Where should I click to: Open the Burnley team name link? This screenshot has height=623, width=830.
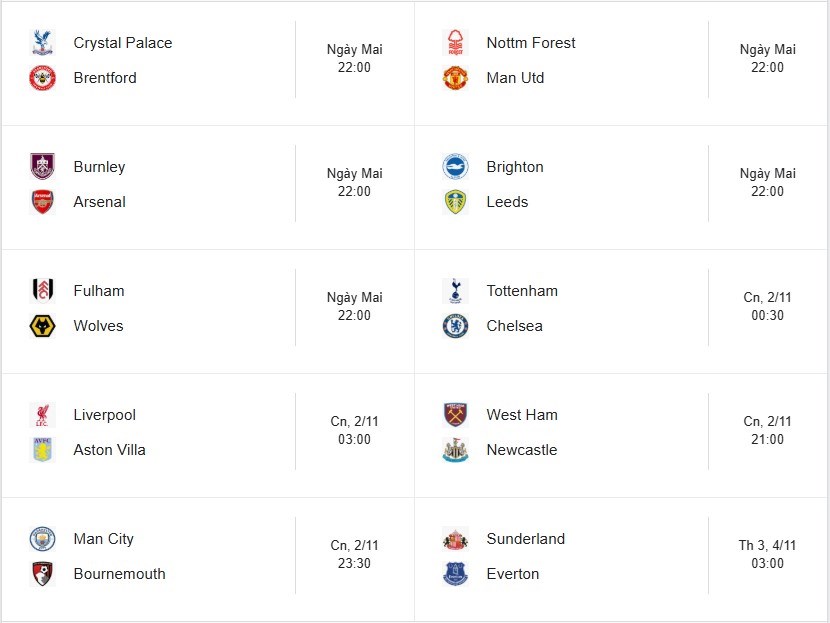point(99,167)
